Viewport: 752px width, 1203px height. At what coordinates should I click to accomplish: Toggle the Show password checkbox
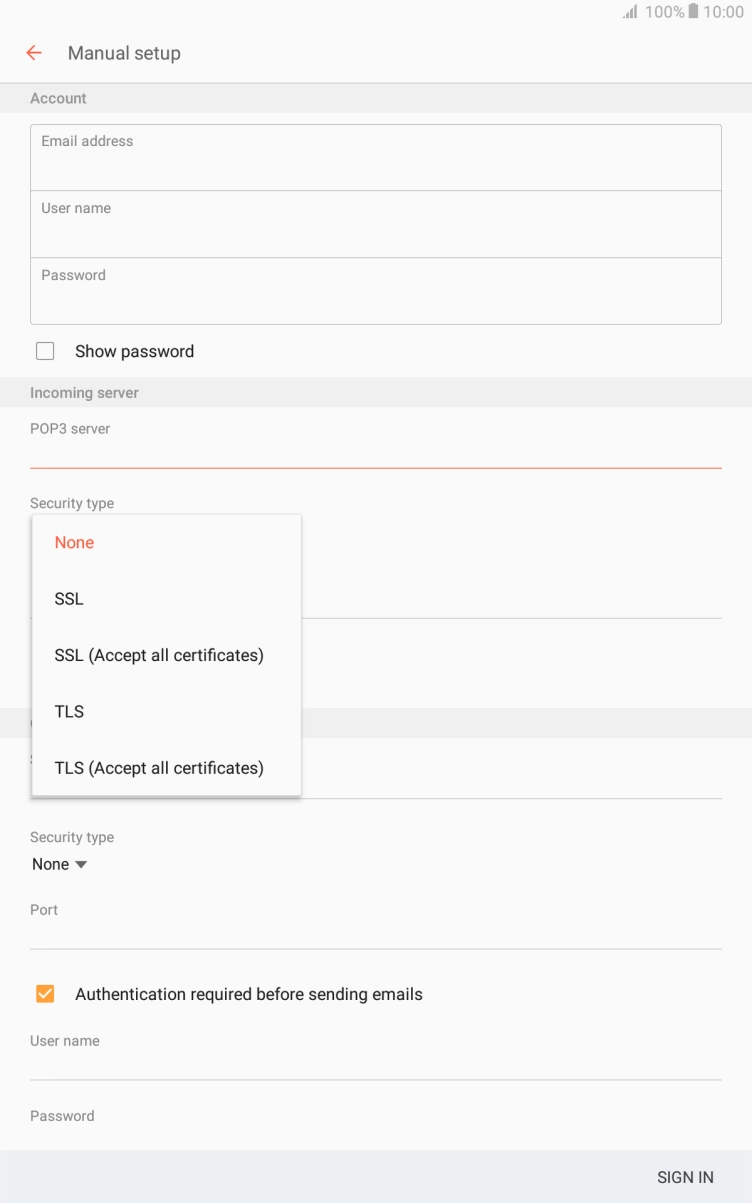pyautogui.click(x=45, y=351)
